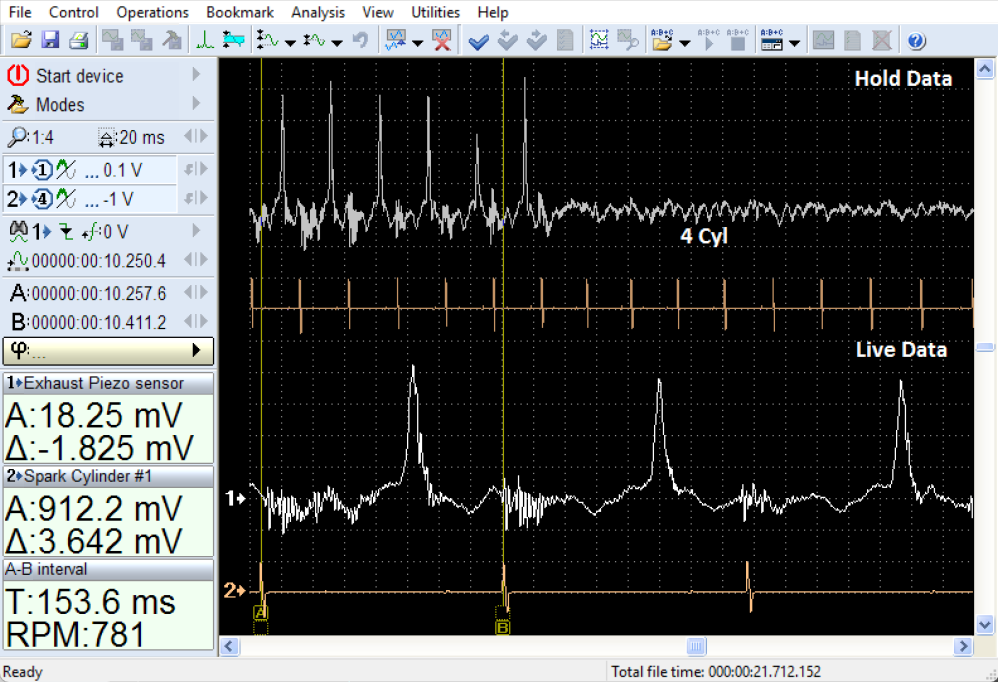This screenshot has height=682, width=998.
Task: Click the dashed selection waveform icon
Action: point(599,41)
